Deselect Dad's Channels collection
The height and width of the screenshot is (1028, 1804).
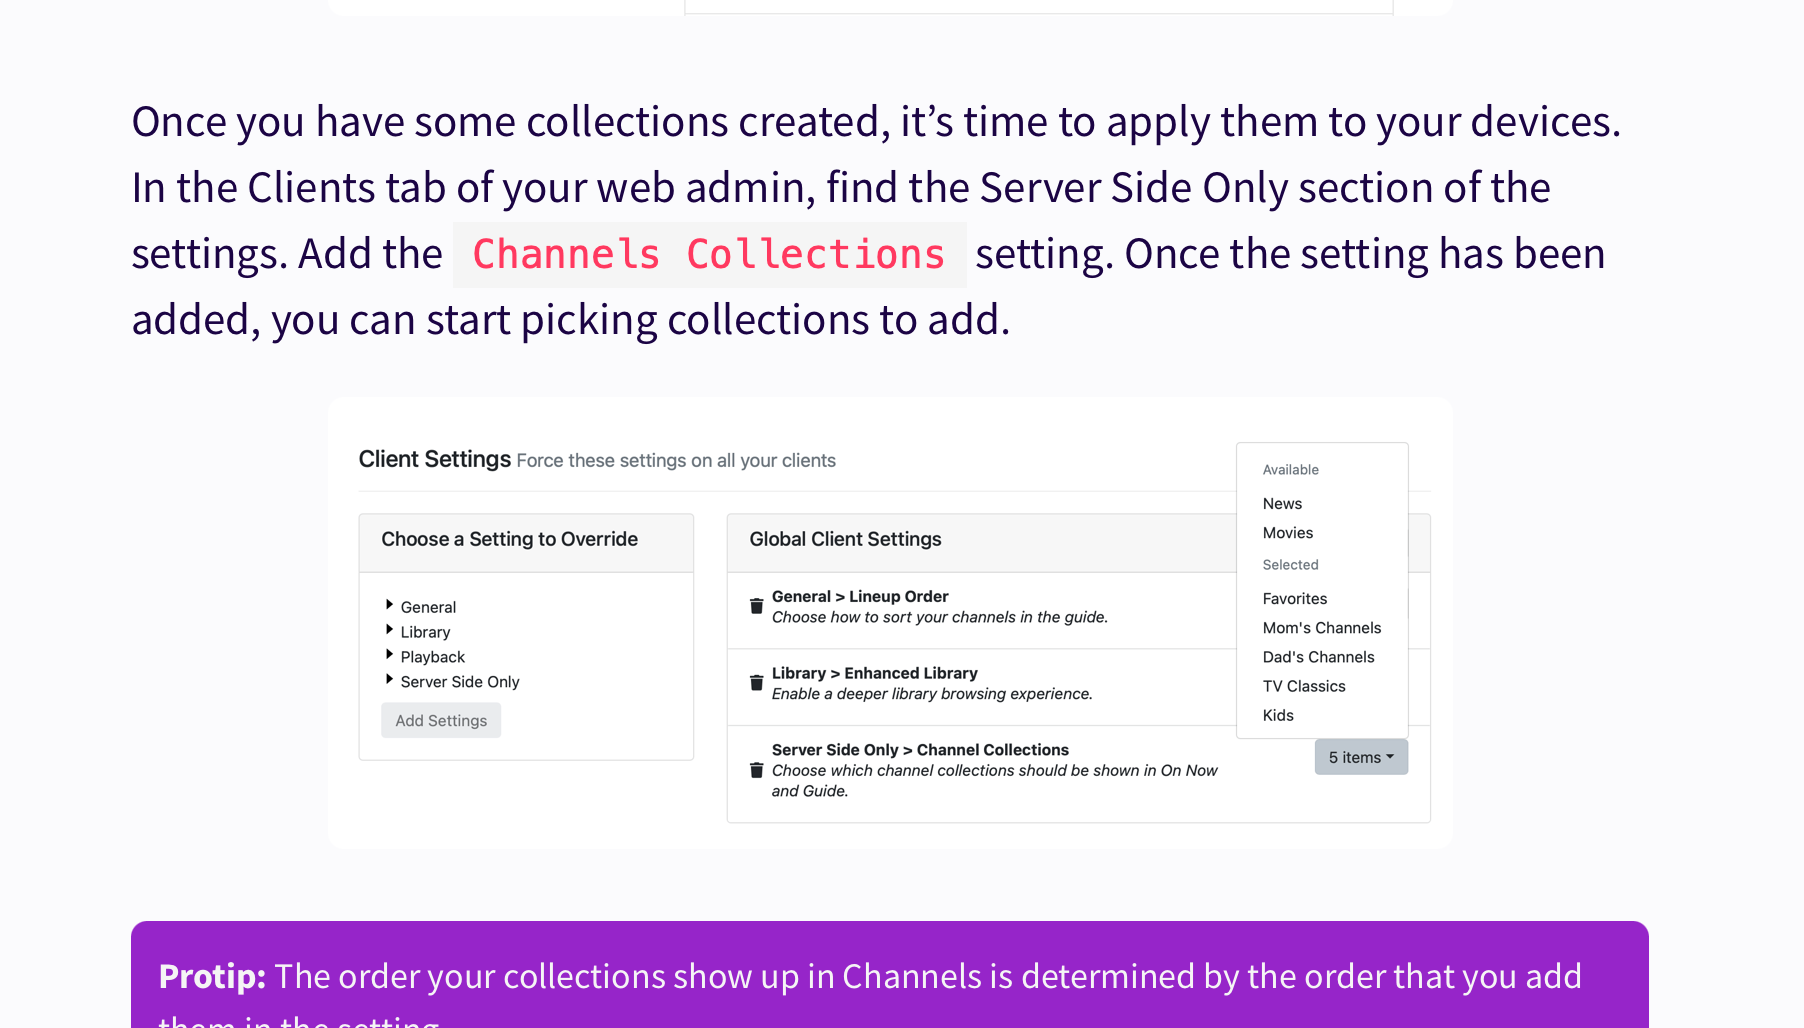tap(1318, 657)
